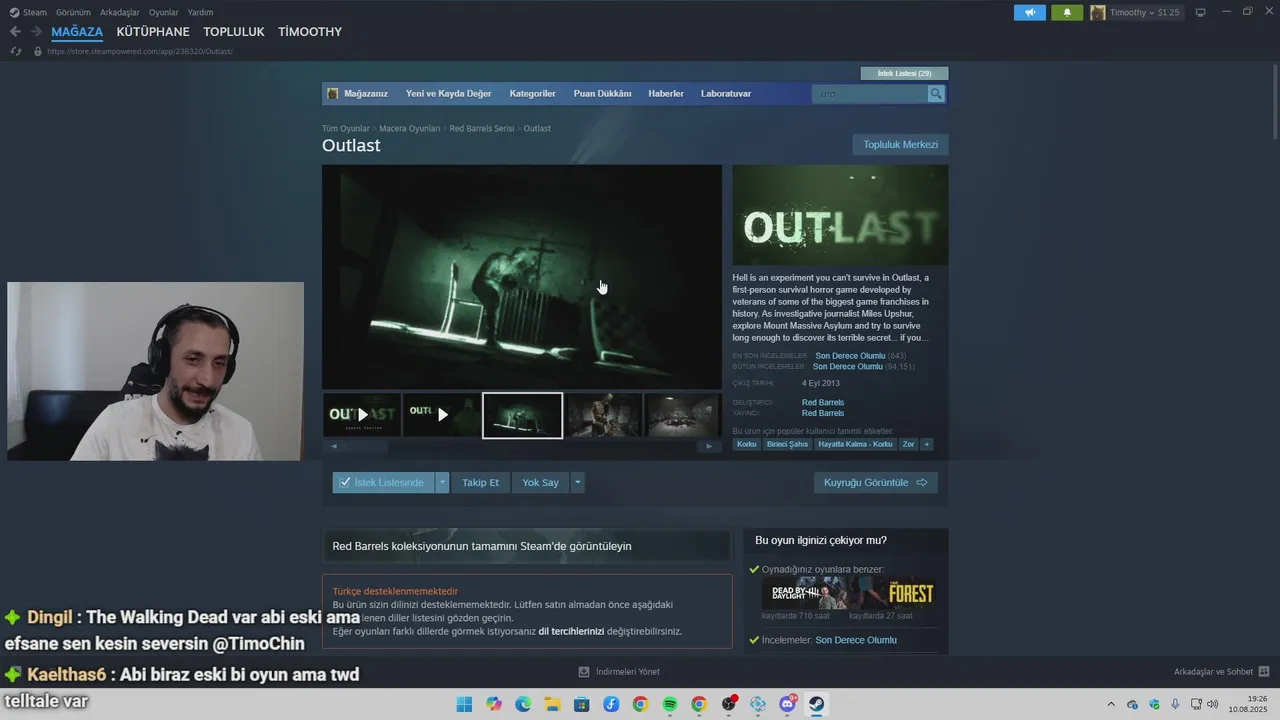Viewport: 1280px width, 720px height.
Task: Advance the screenshot strip right arrow
Action: pyautogui.click(x=709, y=446)
